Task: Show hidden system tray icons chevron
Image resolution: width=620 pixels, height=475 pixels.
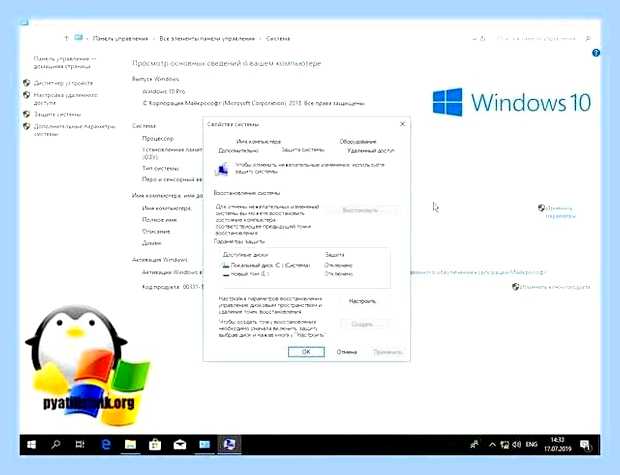Action: point(492,445)
